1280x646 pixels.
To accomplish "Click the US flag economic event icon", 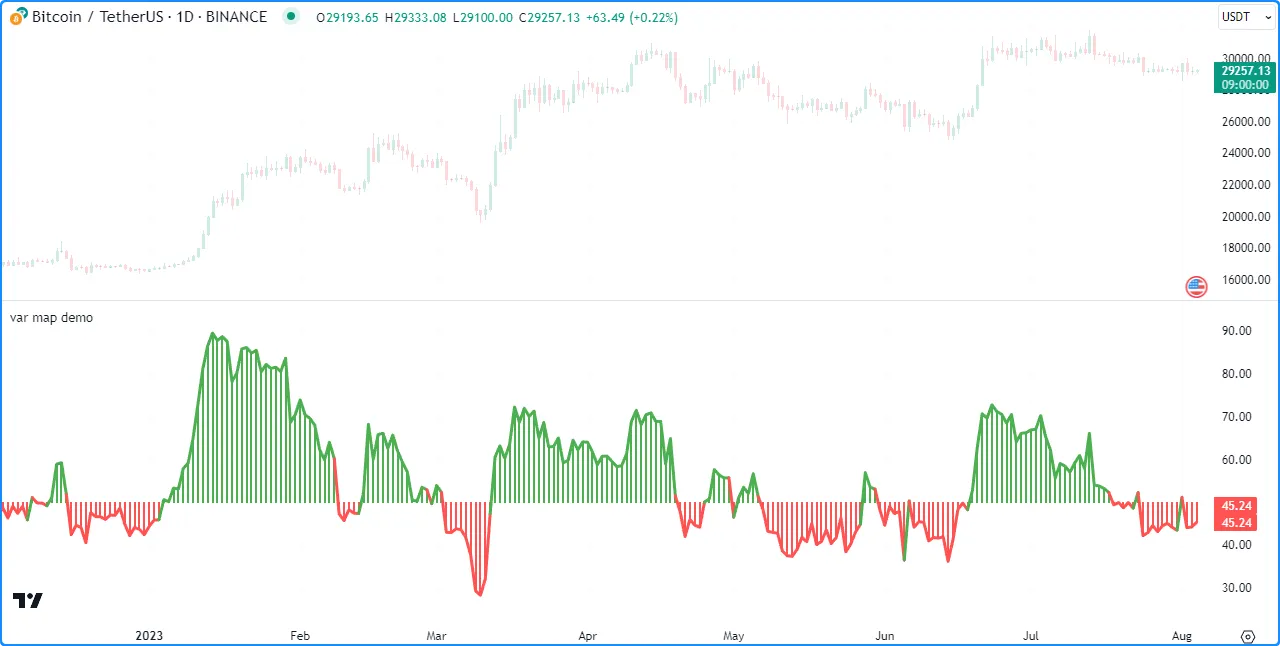I will point(1196,287).
